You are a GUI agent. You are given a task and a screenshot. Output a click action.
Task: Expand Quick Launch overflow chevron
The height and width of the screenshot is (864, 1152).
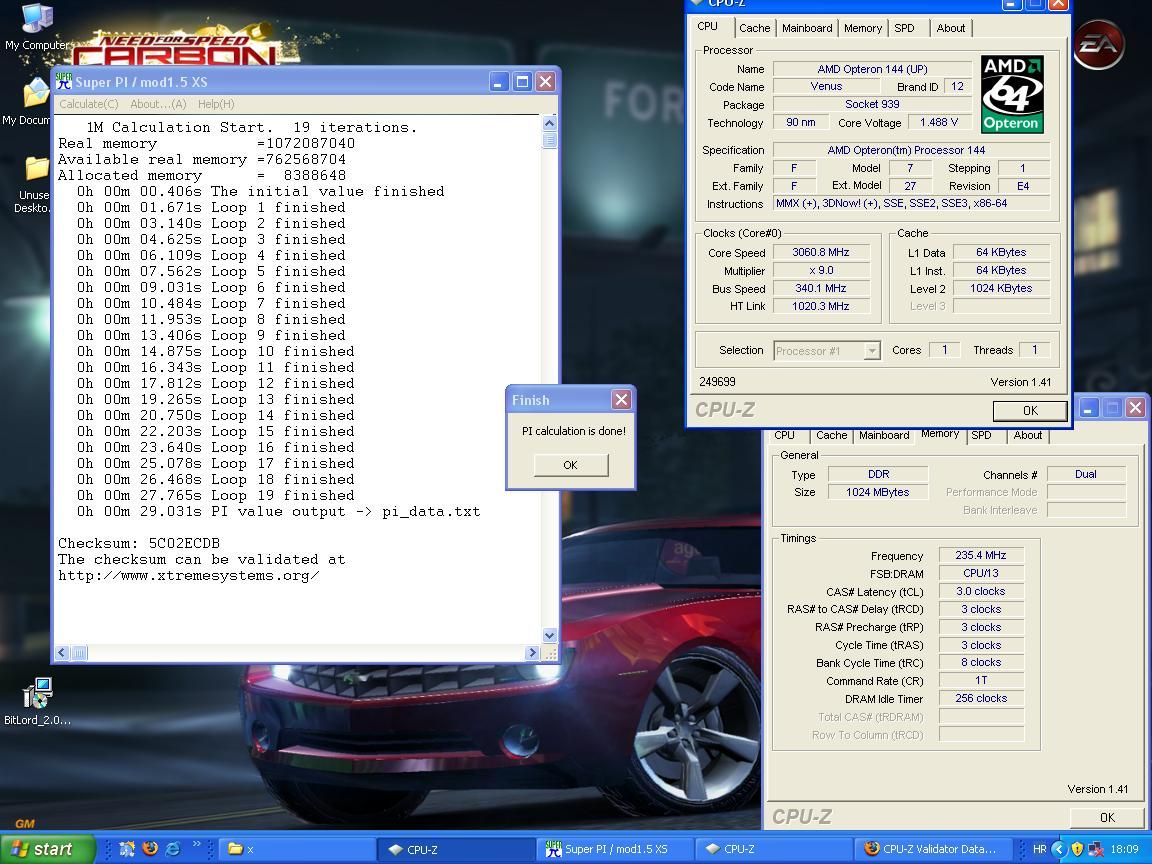(x=197, y=844)
